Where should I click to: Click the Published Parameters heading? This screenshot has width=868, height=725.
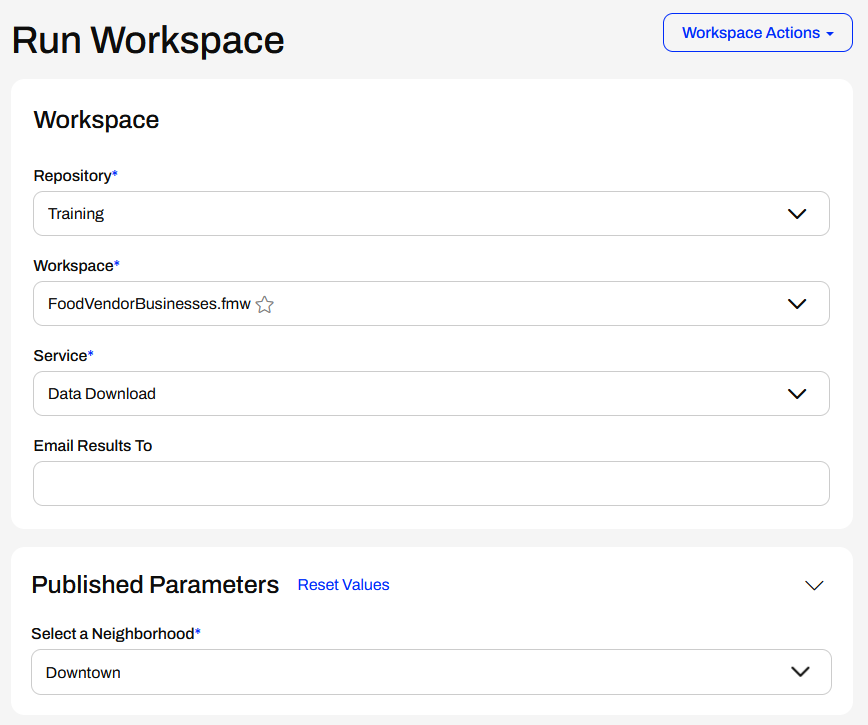(x=155, y=585)
